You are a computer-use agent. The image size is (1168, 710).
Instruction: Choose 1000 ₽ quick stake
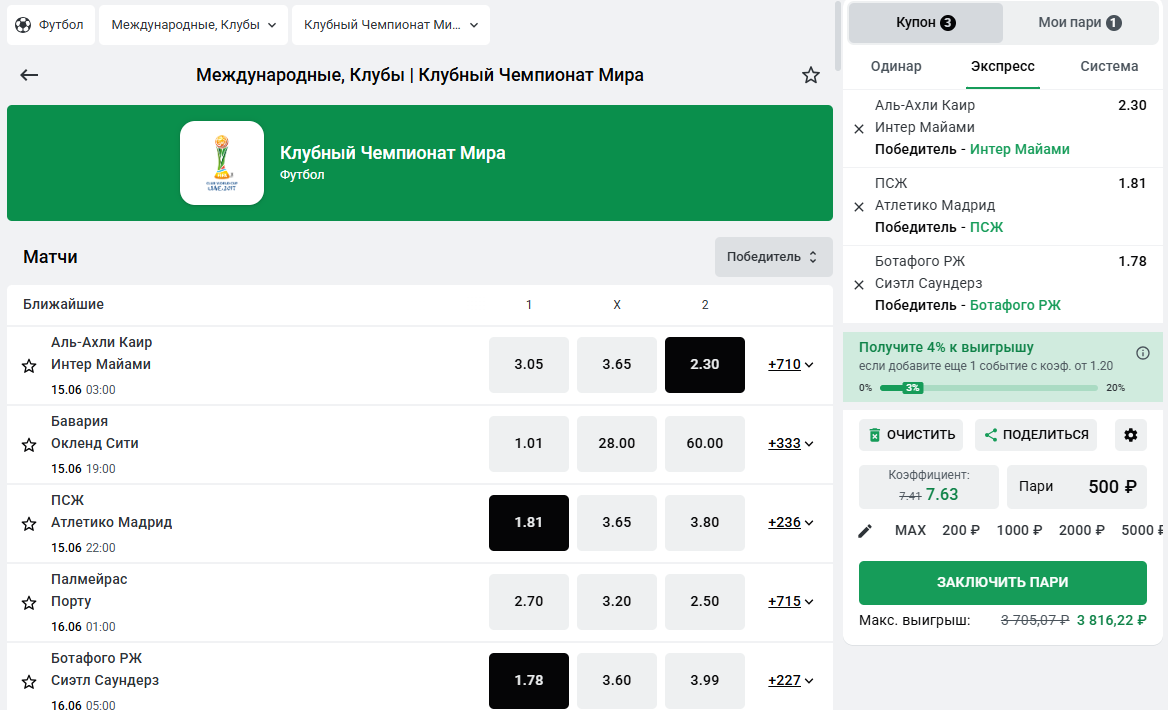click(1019, 530)
